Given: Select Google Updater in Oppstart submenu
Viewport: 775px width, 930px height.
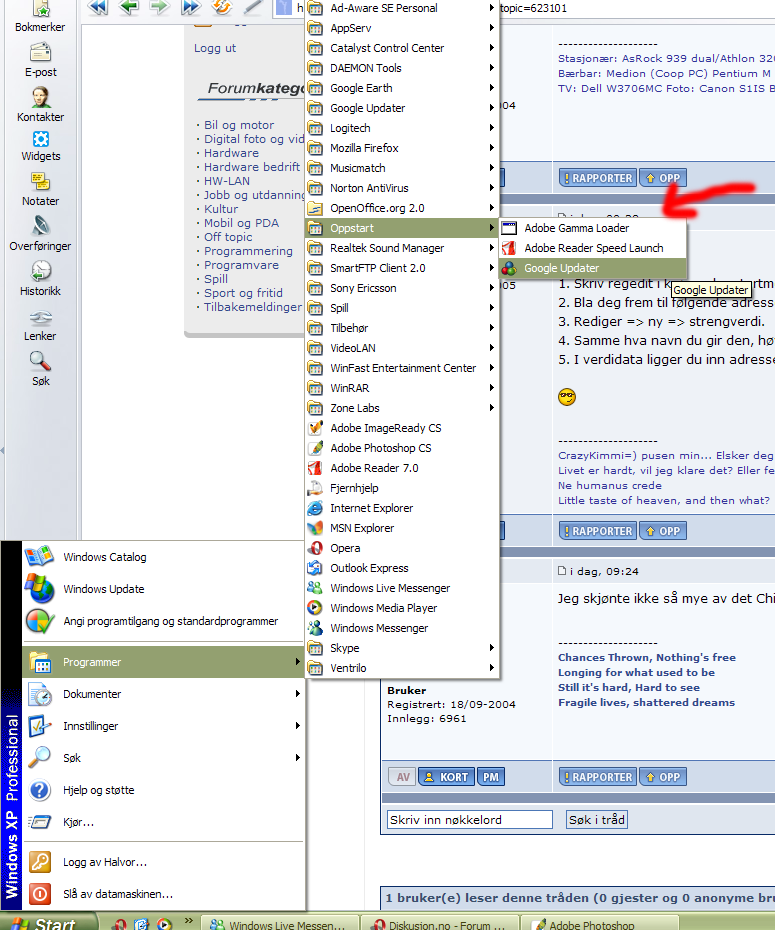Looking at the screenshot, I should tap(593, 268).
